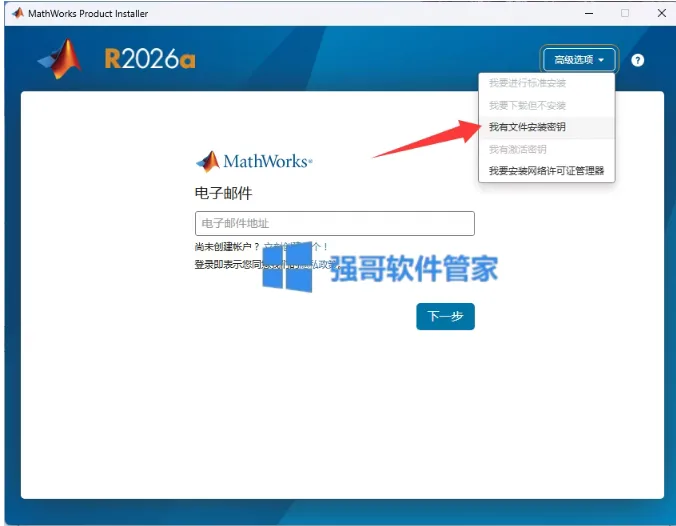Click the MathWorks Product Installer title text
This screenshot has width=676, height=526.
pyautogui.click(x=88, y=14)
